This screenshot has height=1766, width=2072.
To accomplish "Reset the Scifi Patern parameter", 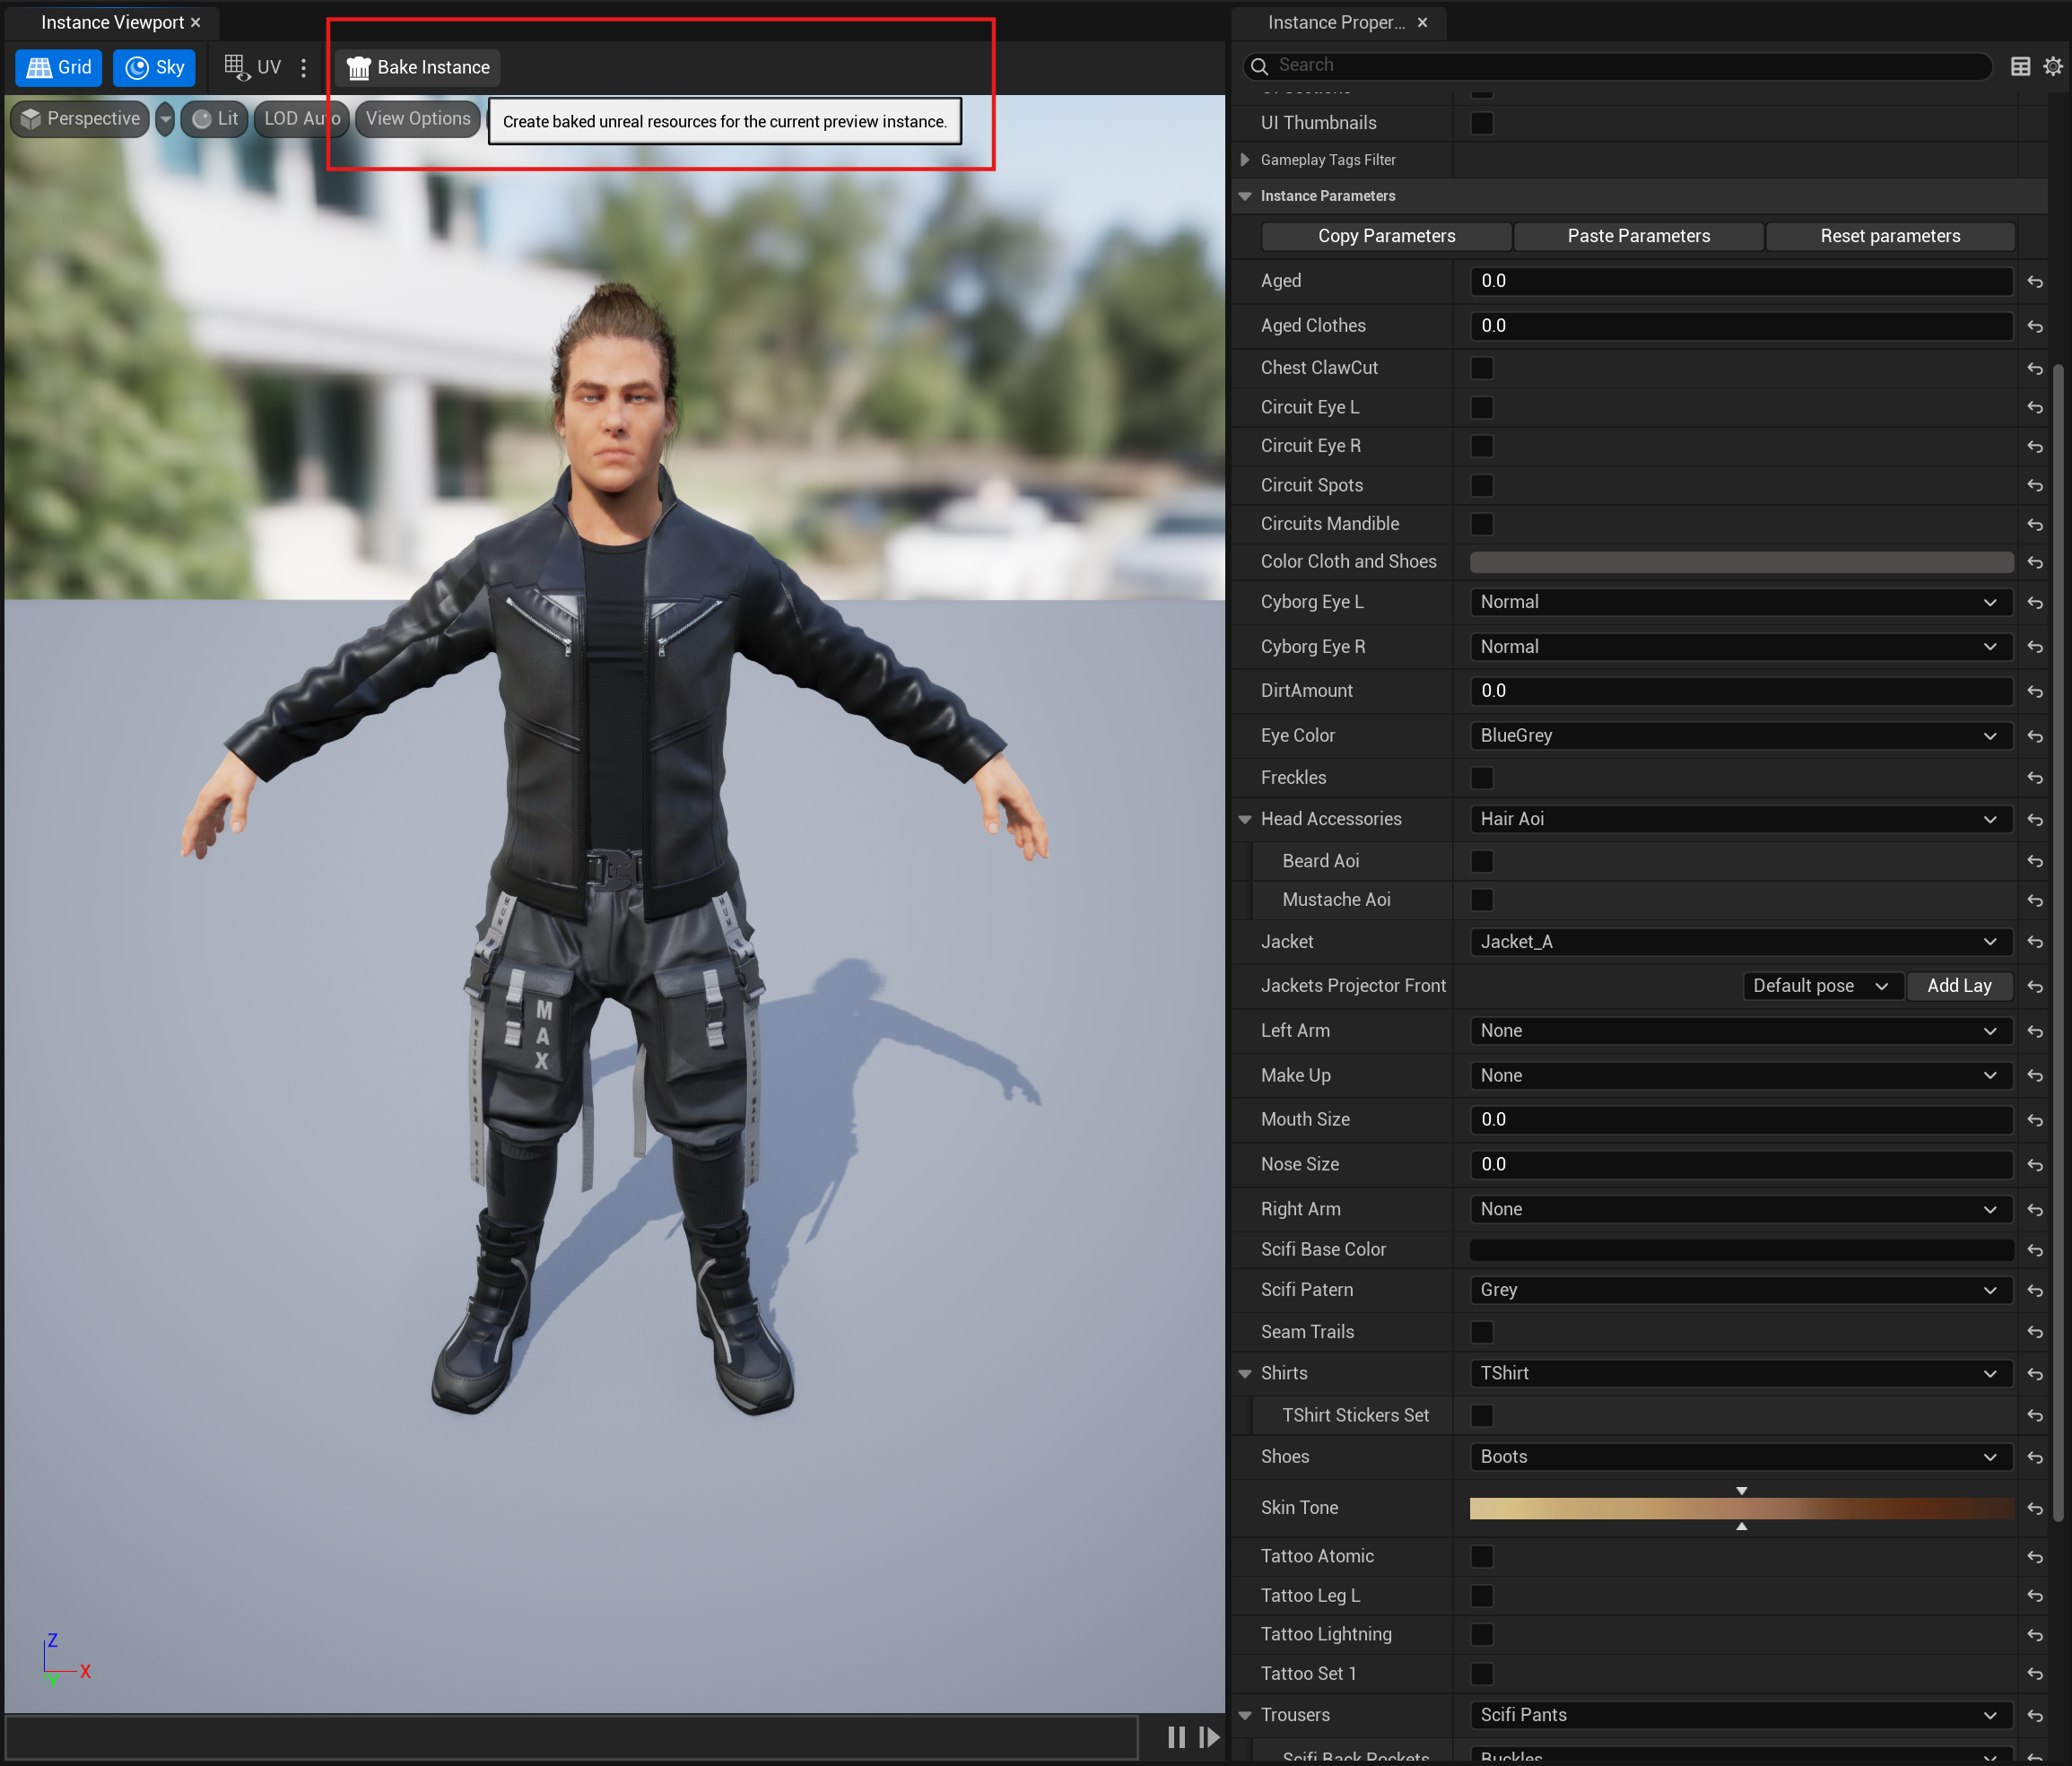I will [x=2035, y=1292].
